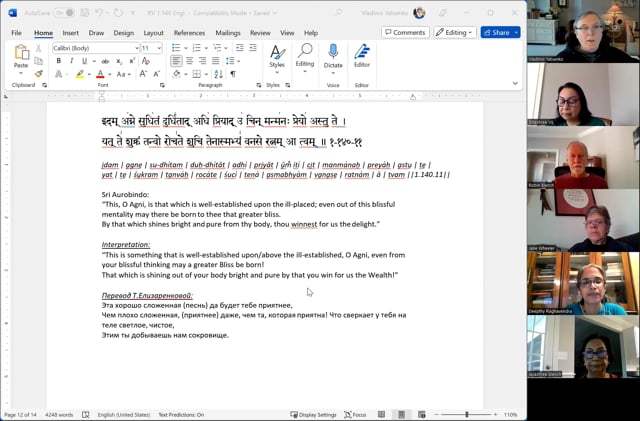Start Dictate with the microphone icon

333,53
